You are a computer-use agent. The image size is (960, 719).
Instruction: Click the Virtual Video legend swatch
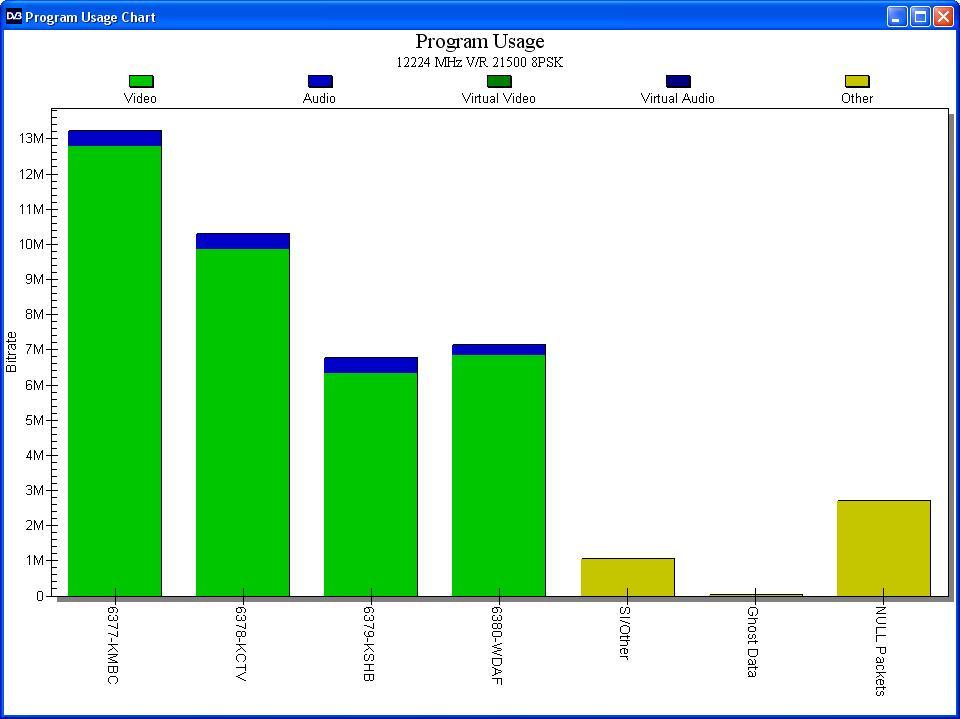tap(499, 81)
